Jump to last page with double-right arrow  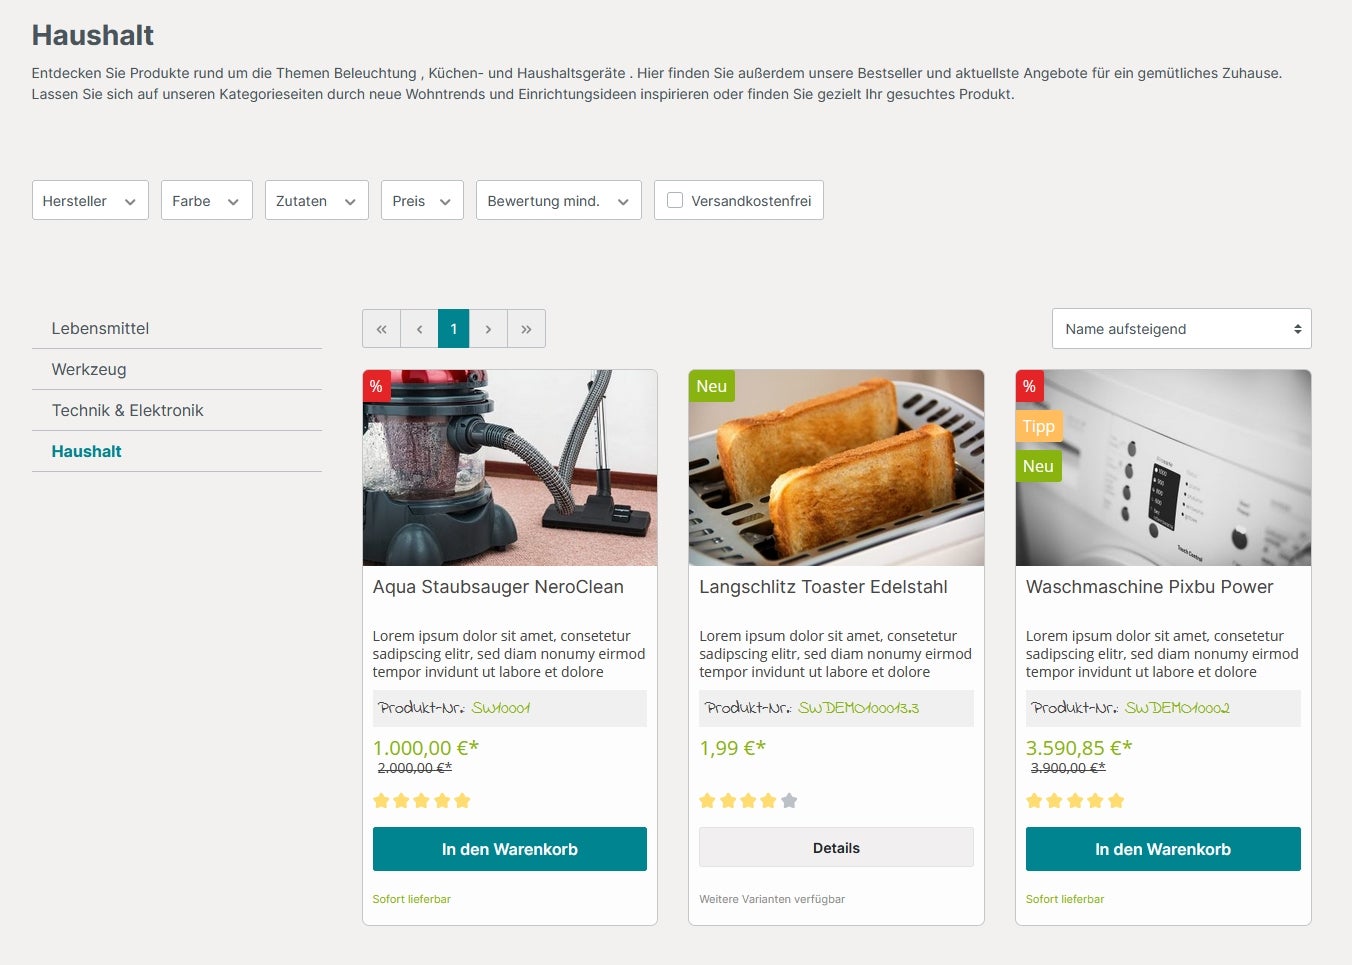pos(526,329)
